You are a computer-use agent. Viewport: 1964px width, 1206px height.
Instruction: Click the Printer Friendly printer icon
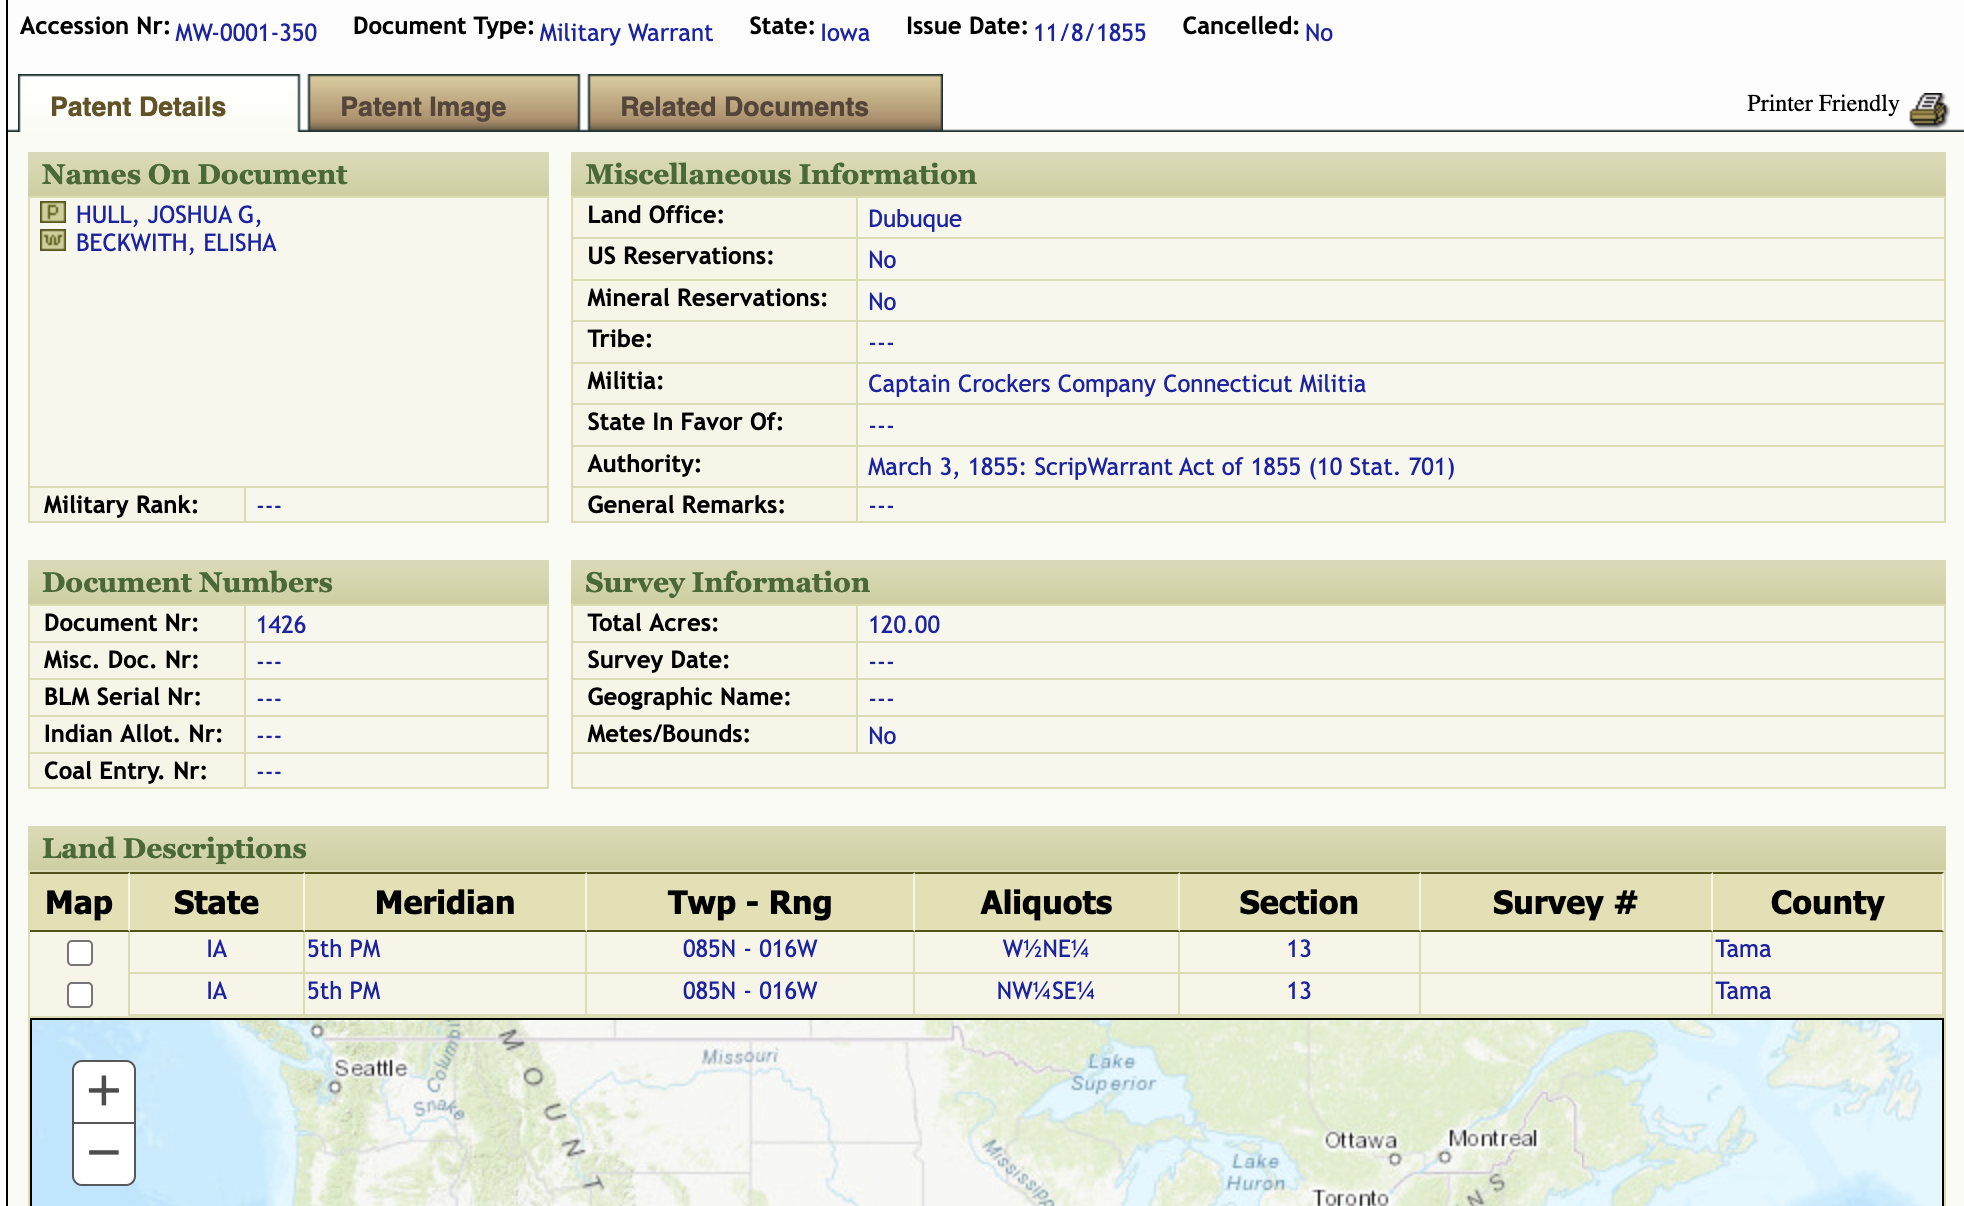click(1928, 108)
